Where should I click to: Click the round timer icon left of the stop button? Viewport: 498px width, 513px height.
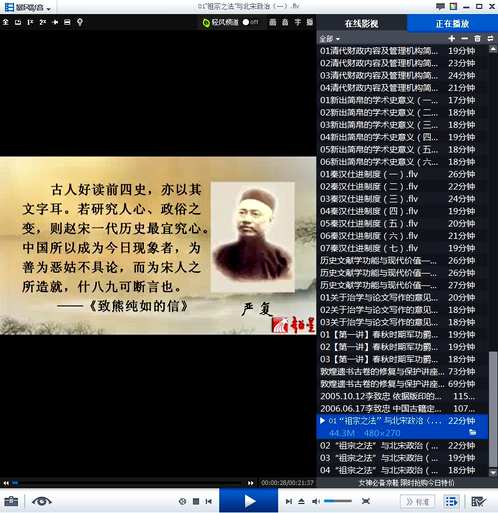coord(182,501)
